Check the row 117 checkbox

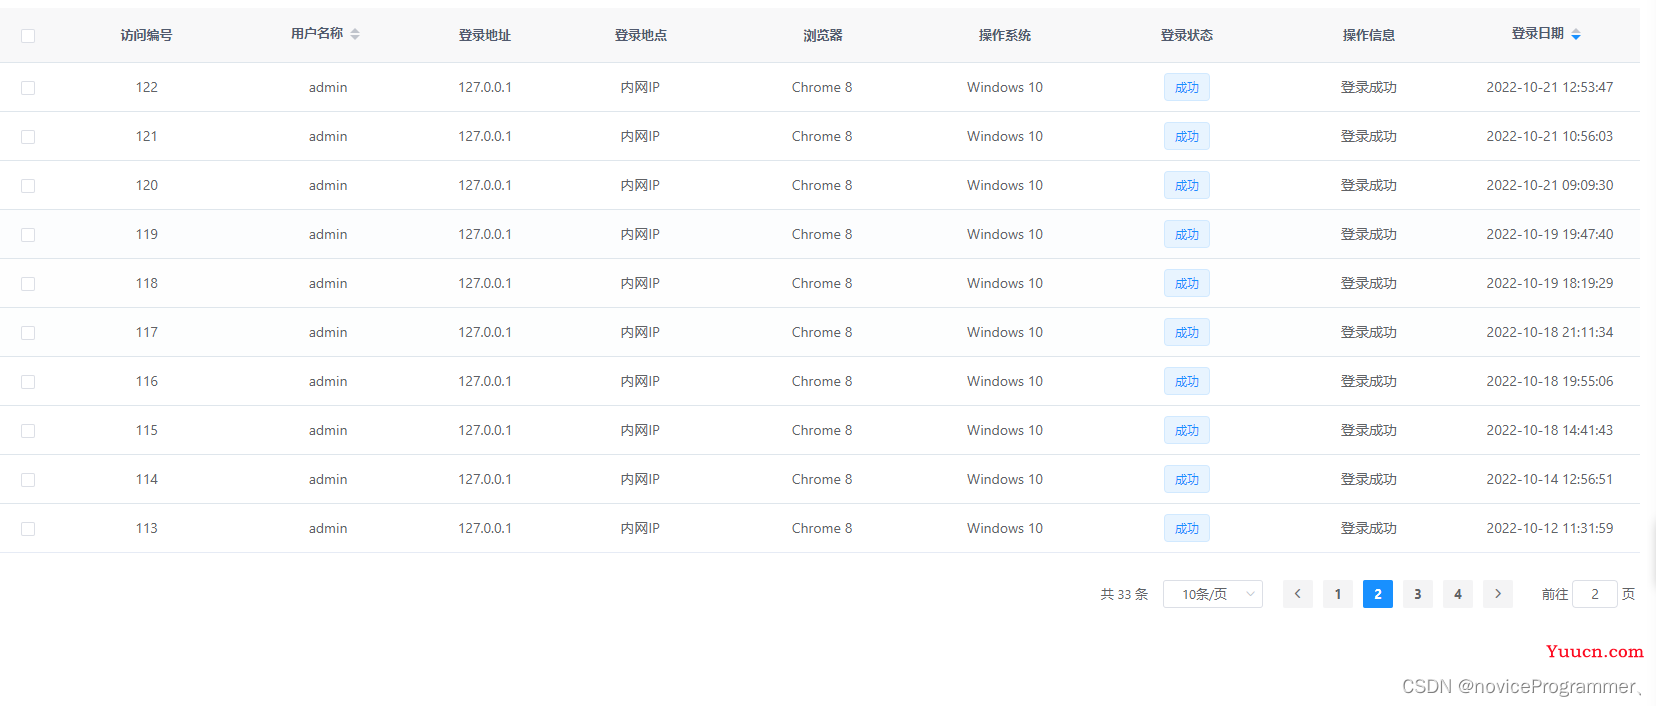(28, 333)
